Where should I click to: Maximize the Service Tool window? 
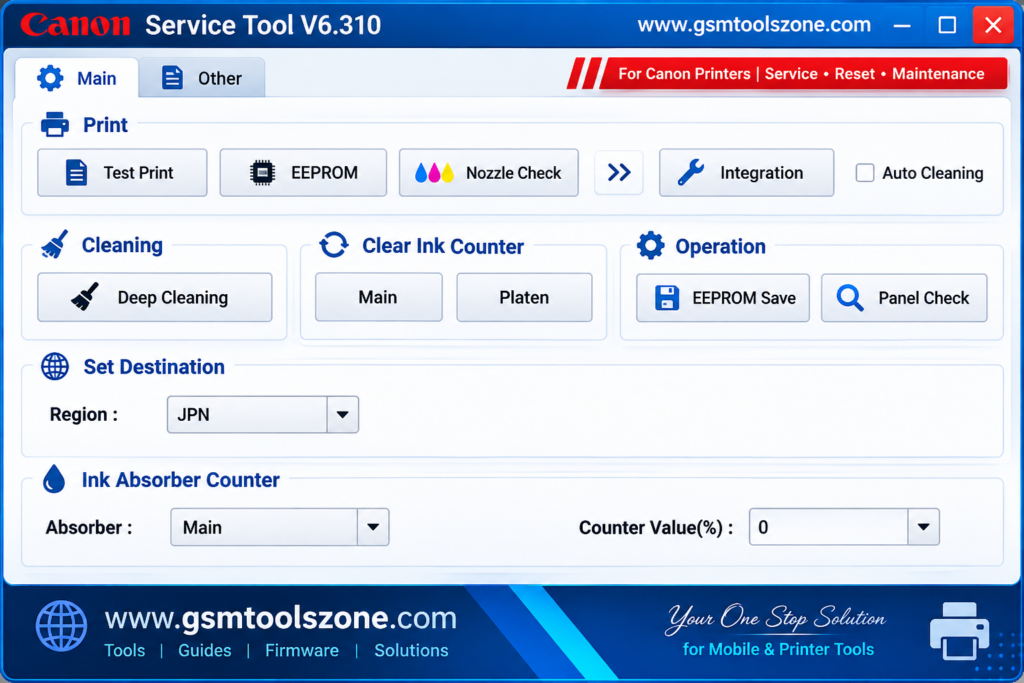click(947, 25)
